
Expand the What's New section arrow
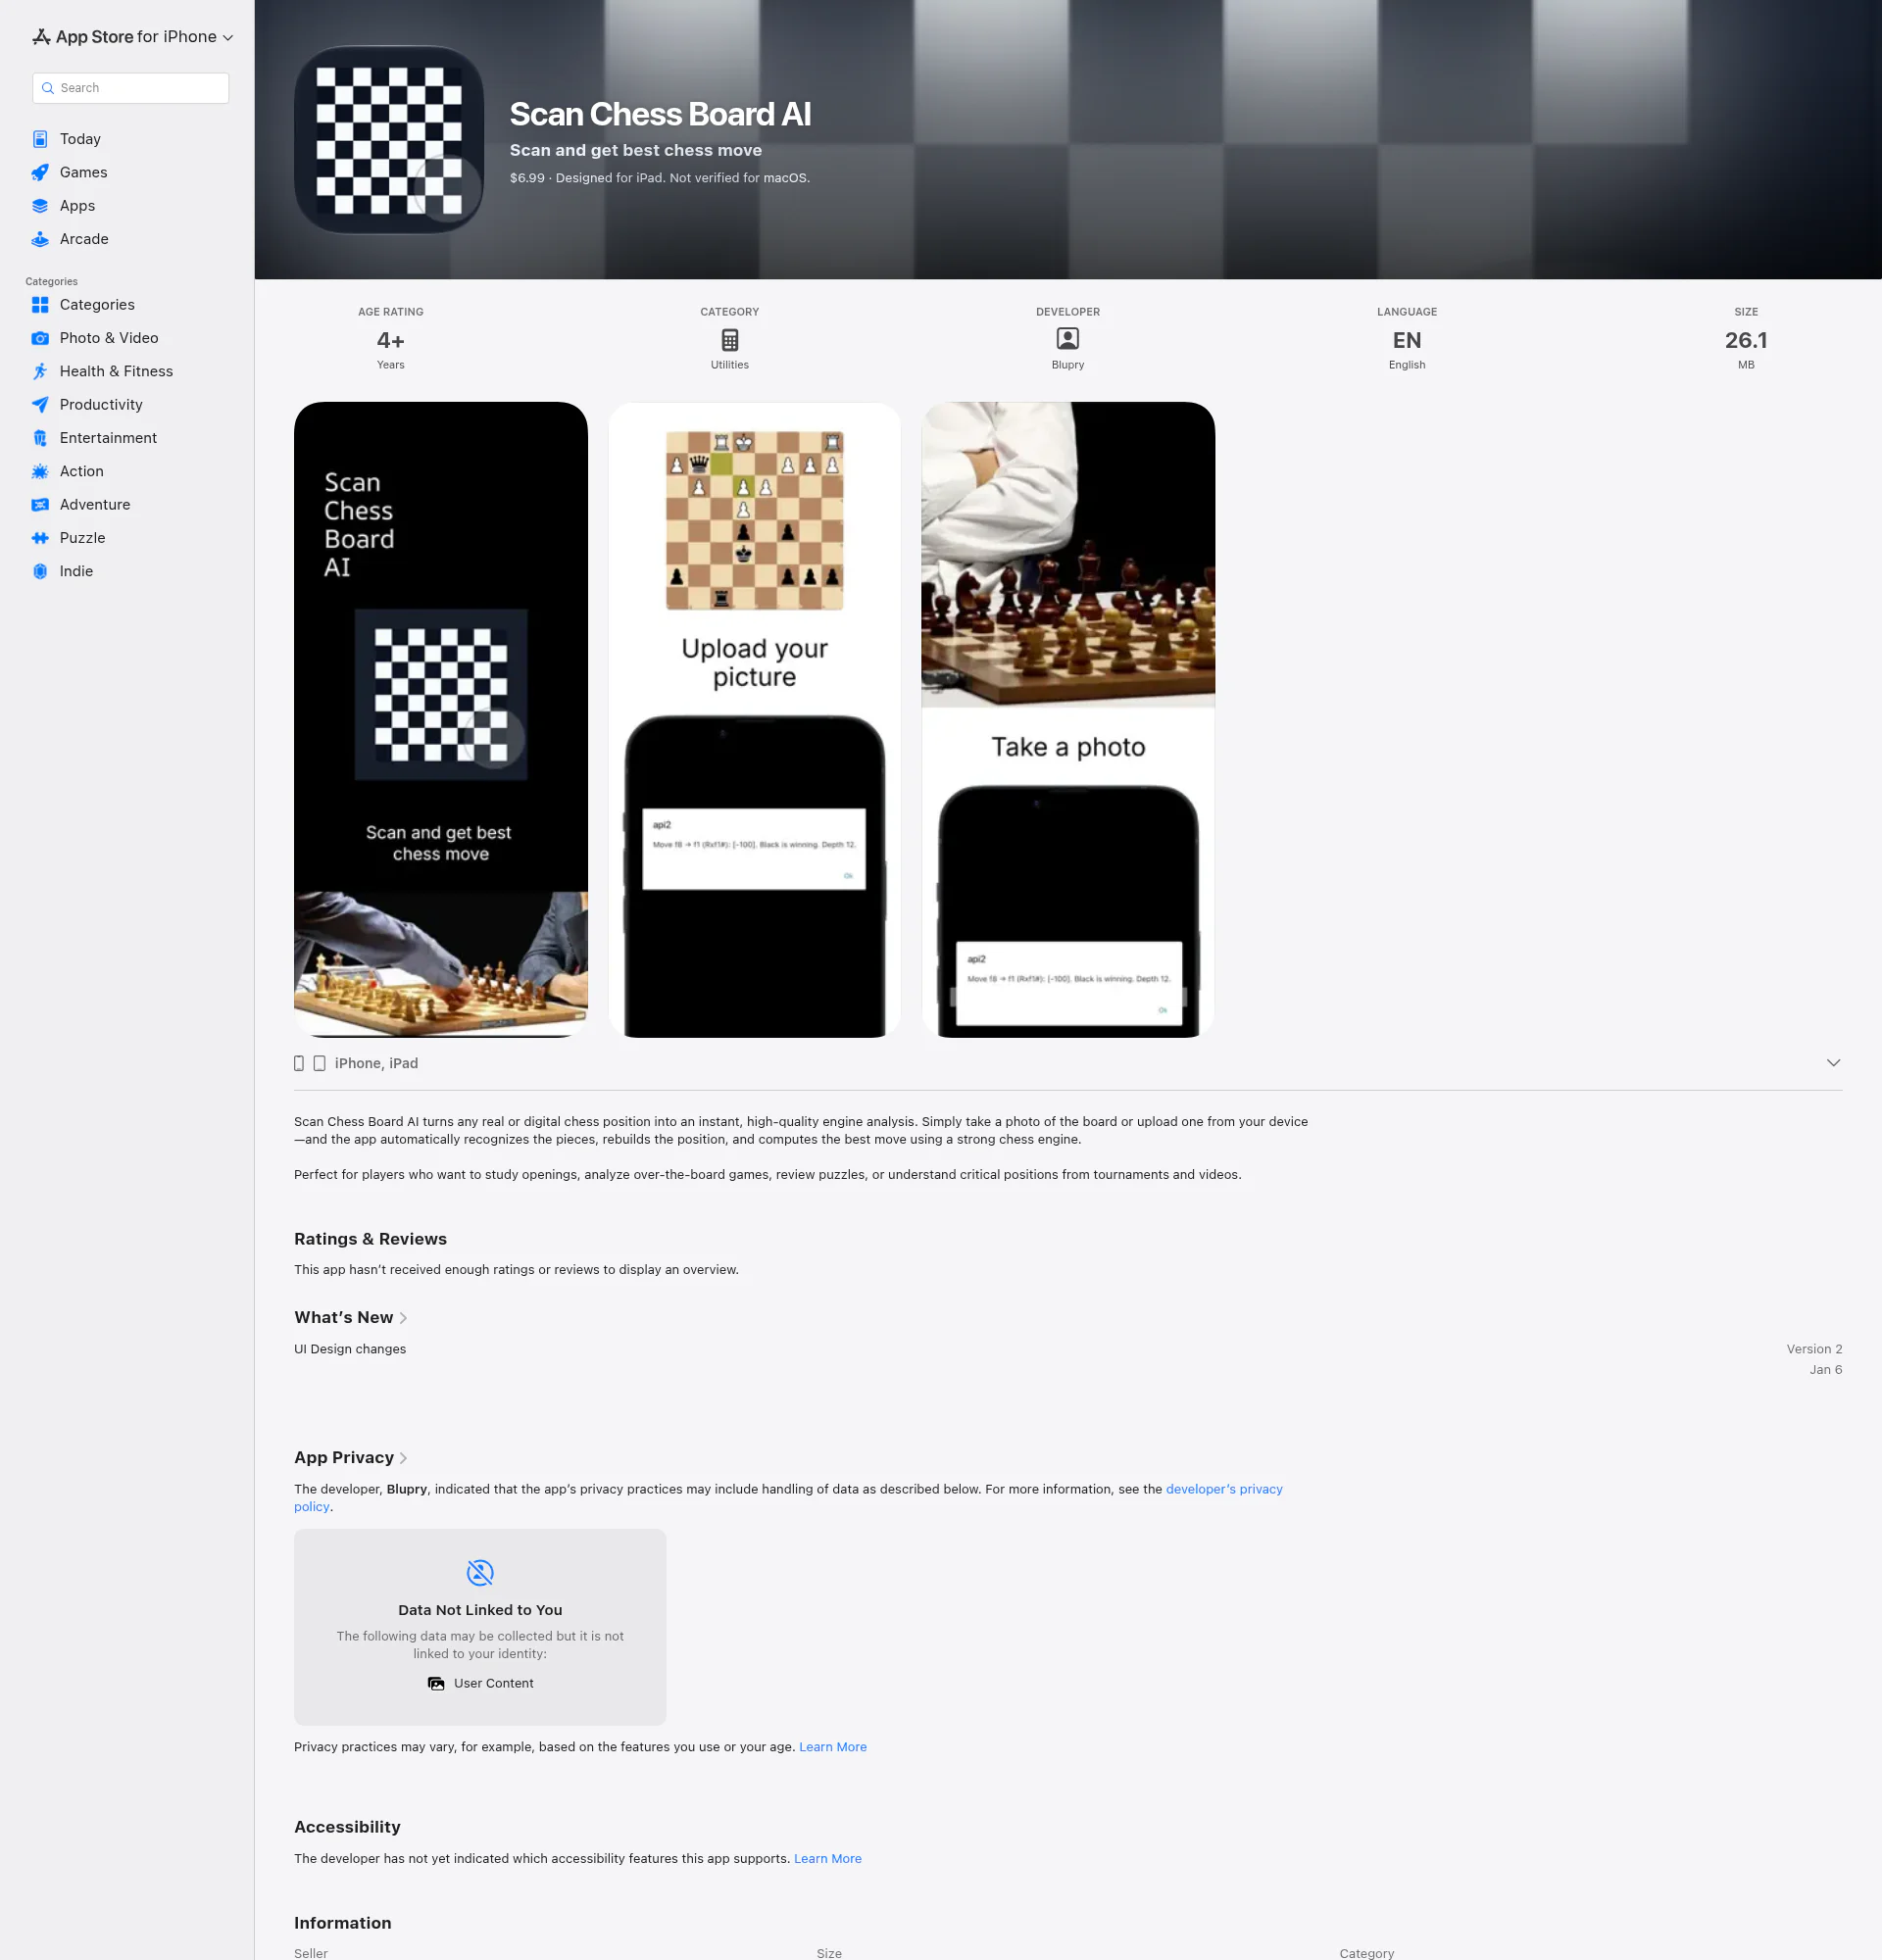(403, 1318)
